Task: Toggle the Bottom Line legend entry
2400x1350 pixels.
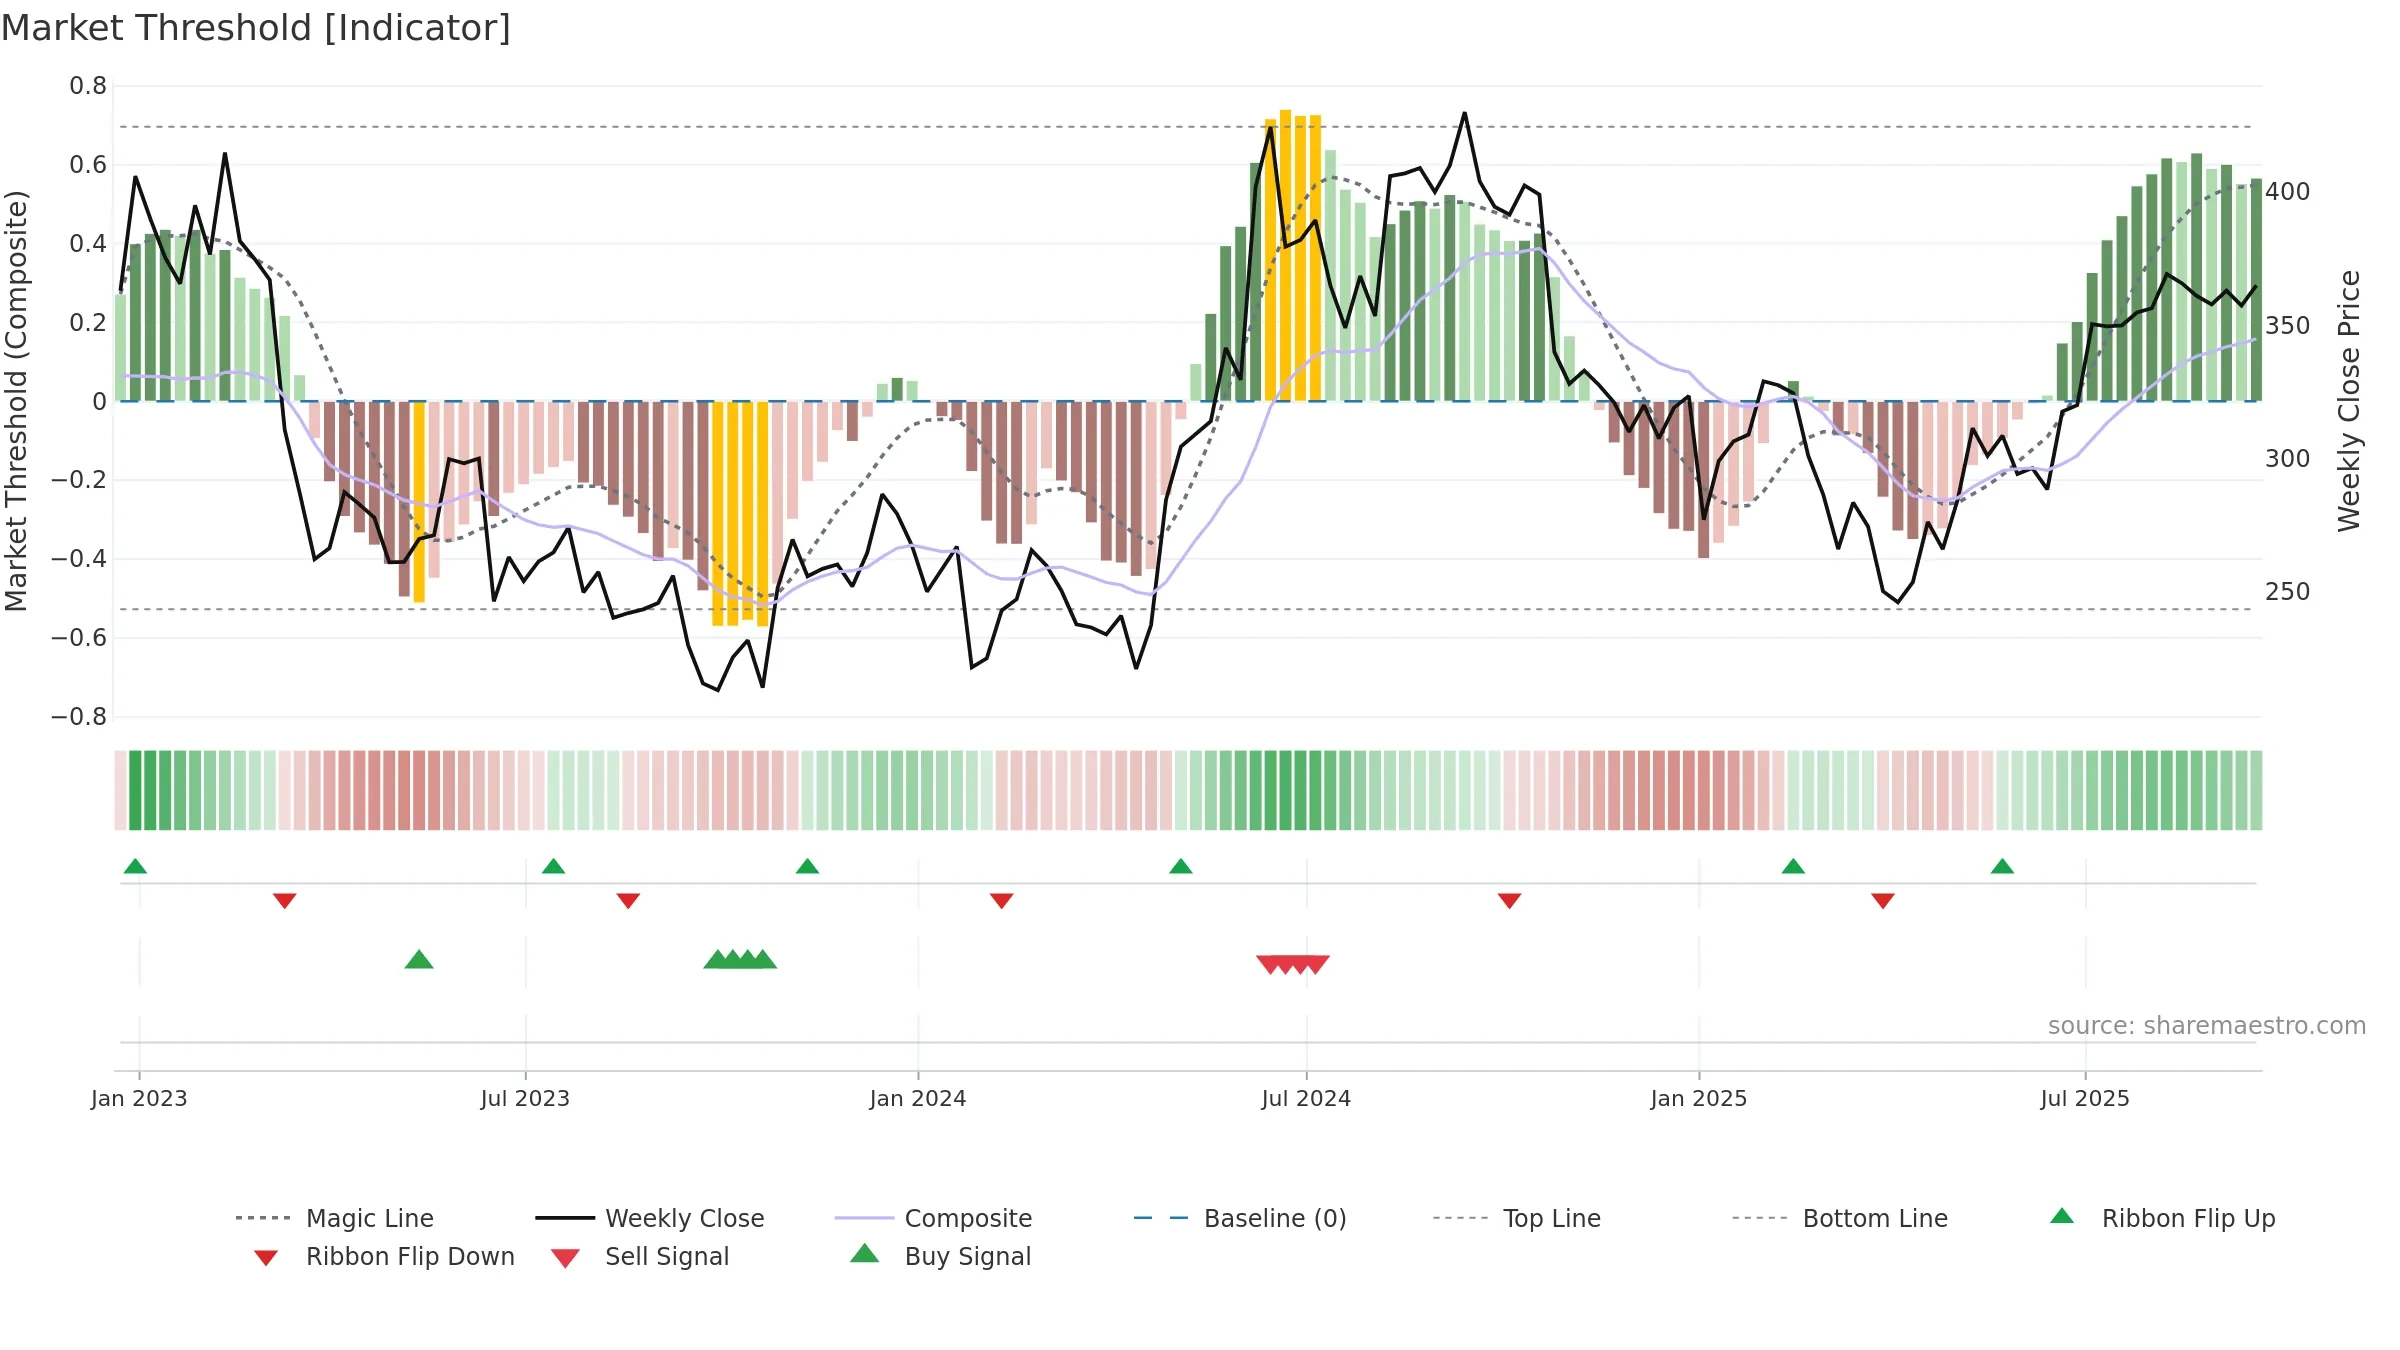Action: (x=1840, y=1218)
